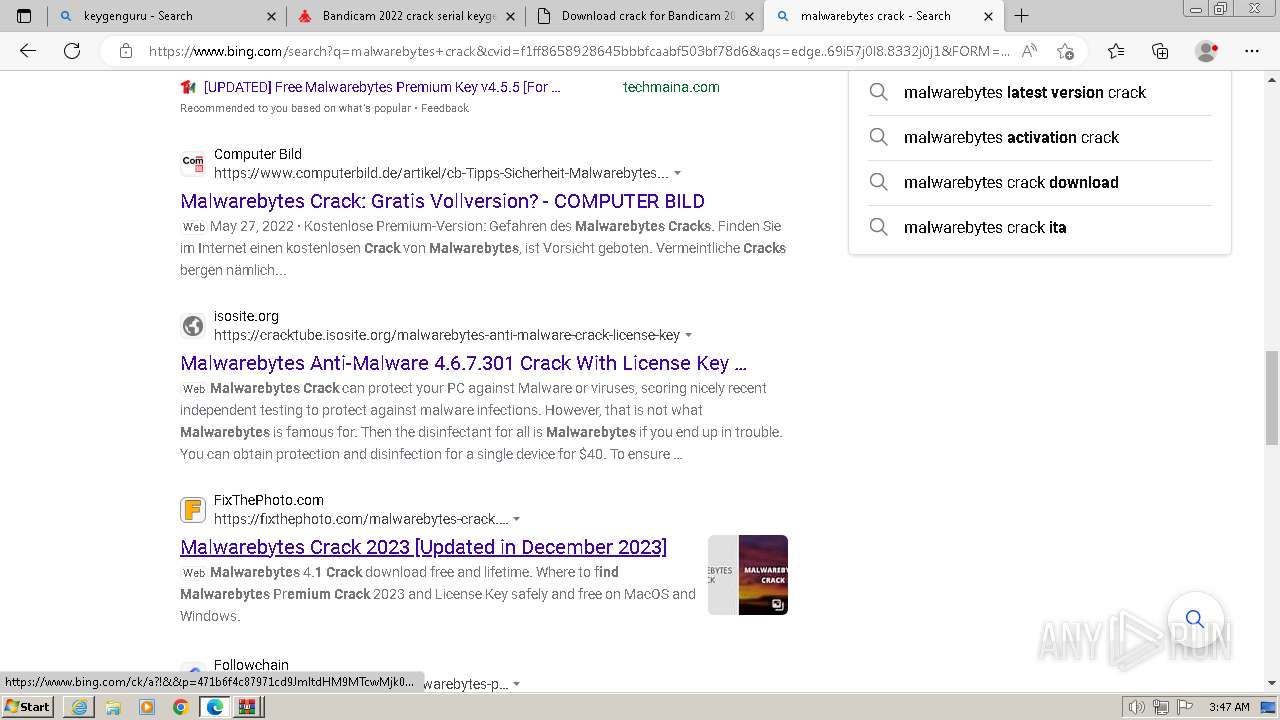Open the media player taskbar icon
Viewport: 1280px width, 720px height.
pyautogui.click(x=147, y=706)
